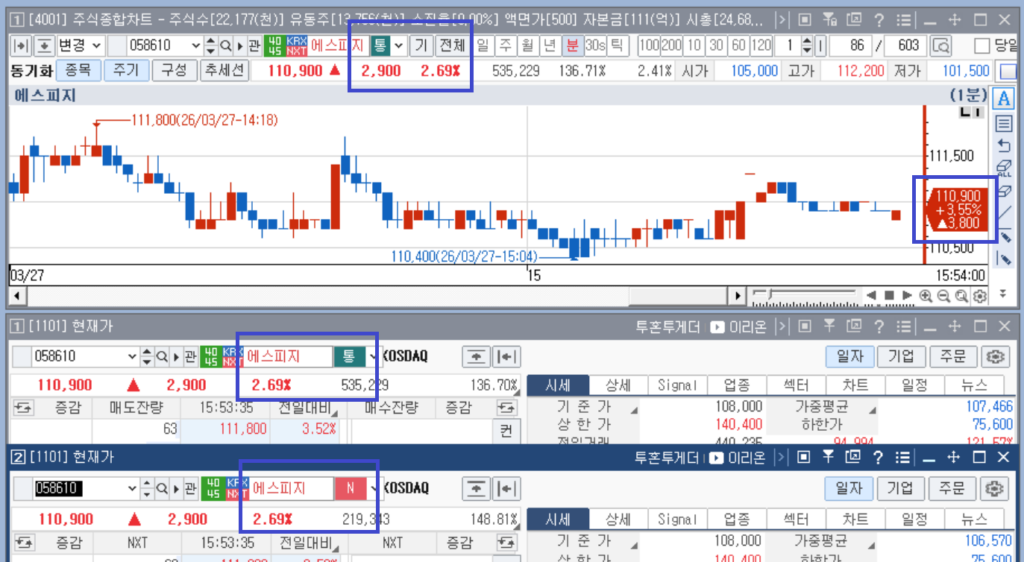Open gear settings in first 현재가 panel
Screen dimensions: 1024x562
pyautogui.click(x=993, y=356)
